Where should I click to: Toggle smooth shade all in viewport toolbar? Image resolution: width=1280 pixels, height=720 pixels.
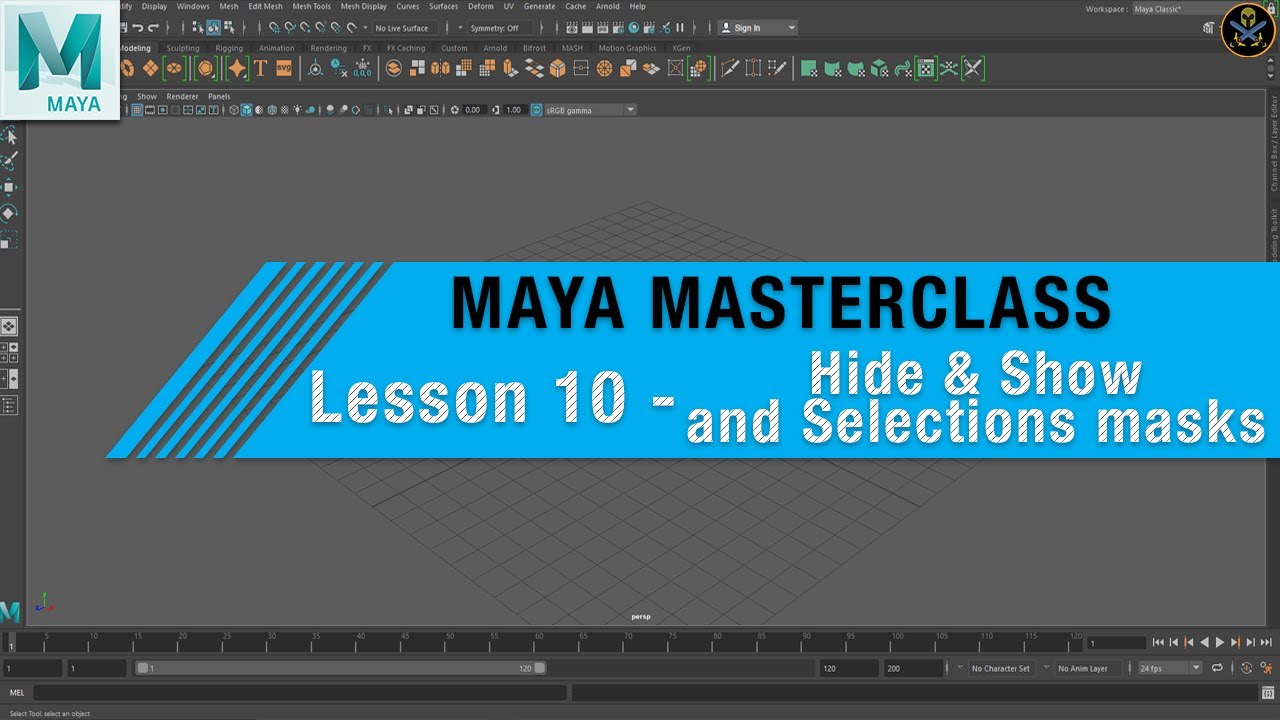tap(246, 110)
